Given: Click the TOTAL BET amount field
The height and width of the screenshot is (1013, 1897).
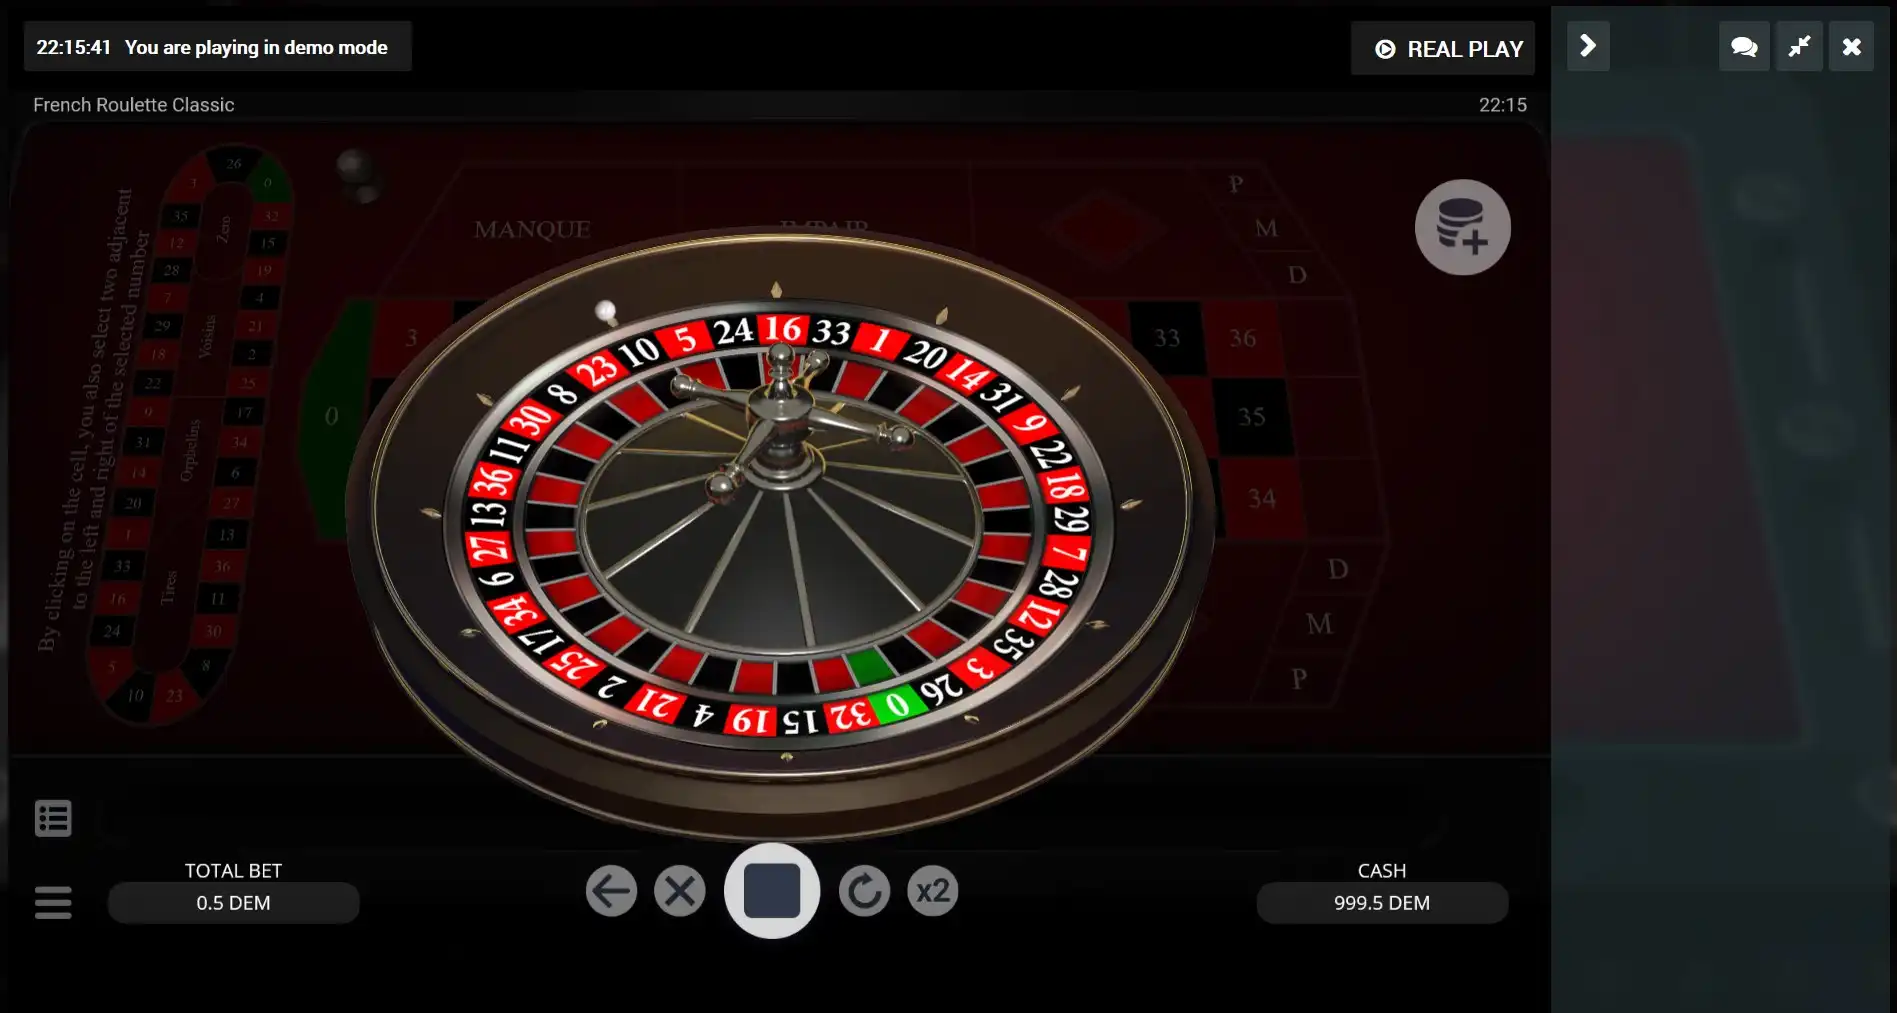Looking at the screenshot, I should pyautogui.click(x=233, y=903).
